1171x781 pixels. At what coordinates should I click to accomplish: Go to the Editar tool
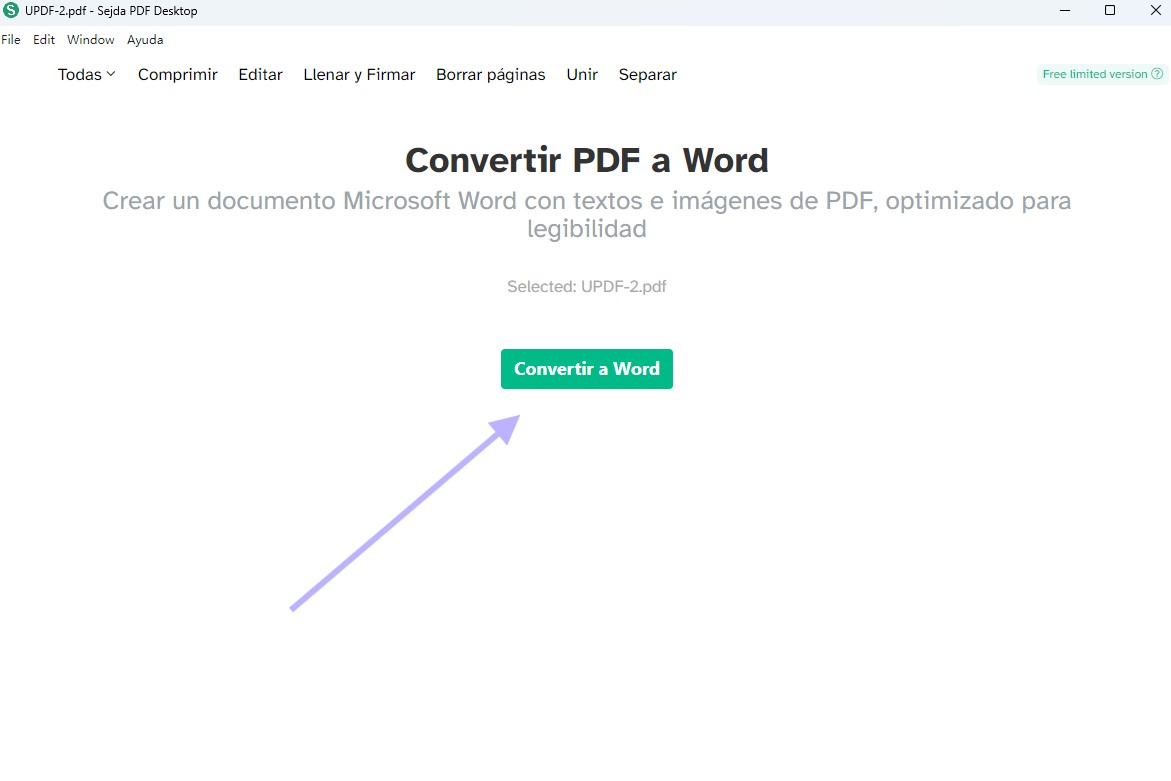(x=261, y=75)
